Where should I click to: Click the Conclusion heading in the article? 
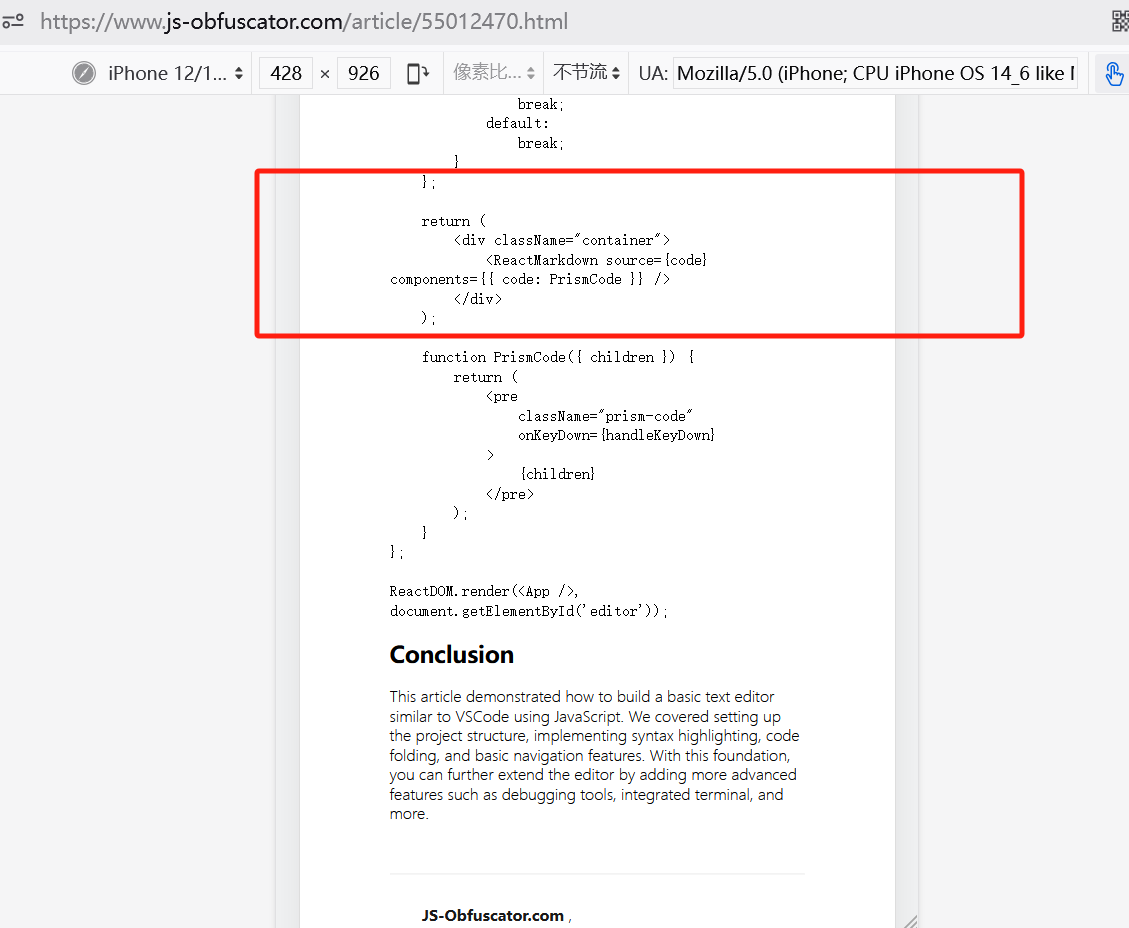(x=451, y=654)
